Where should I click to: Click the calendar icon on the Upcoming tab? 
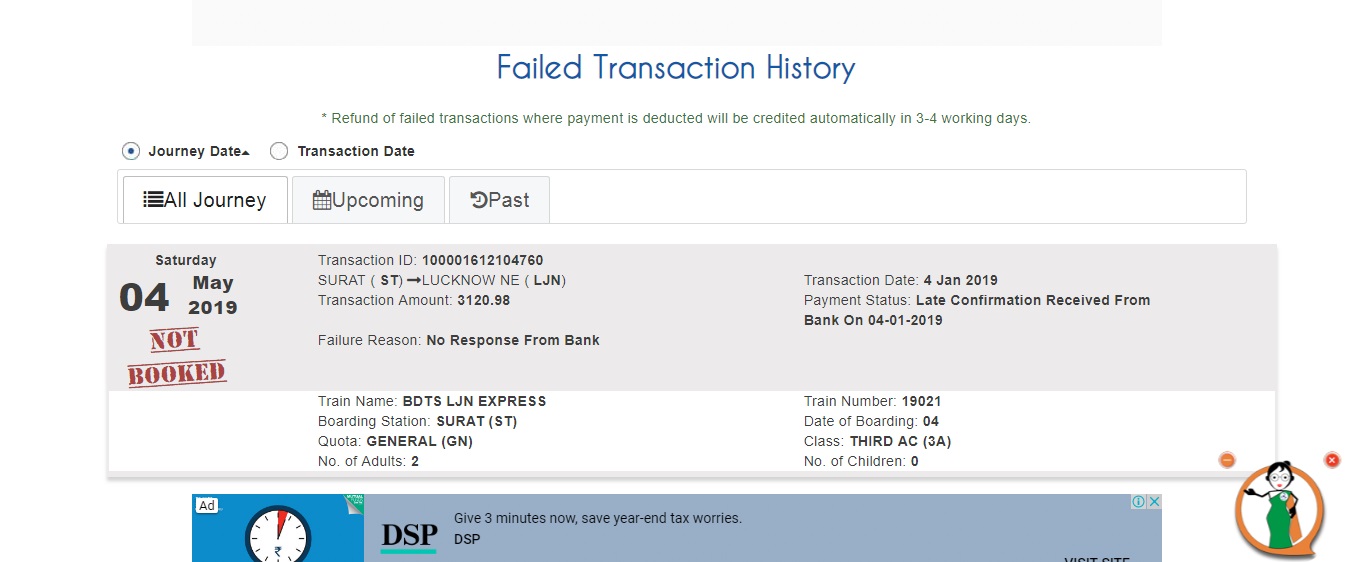click(322, 200)
